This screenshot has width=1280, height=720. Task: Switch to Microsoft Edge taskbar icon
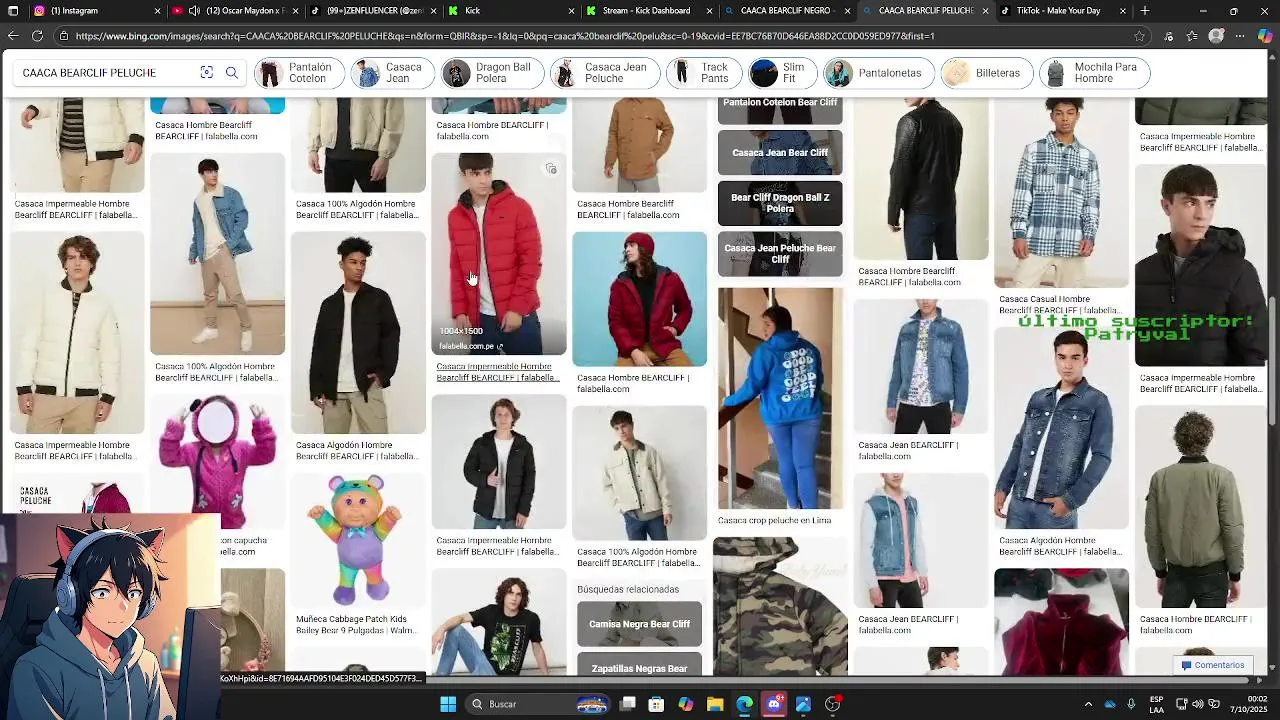pos(745,704)
